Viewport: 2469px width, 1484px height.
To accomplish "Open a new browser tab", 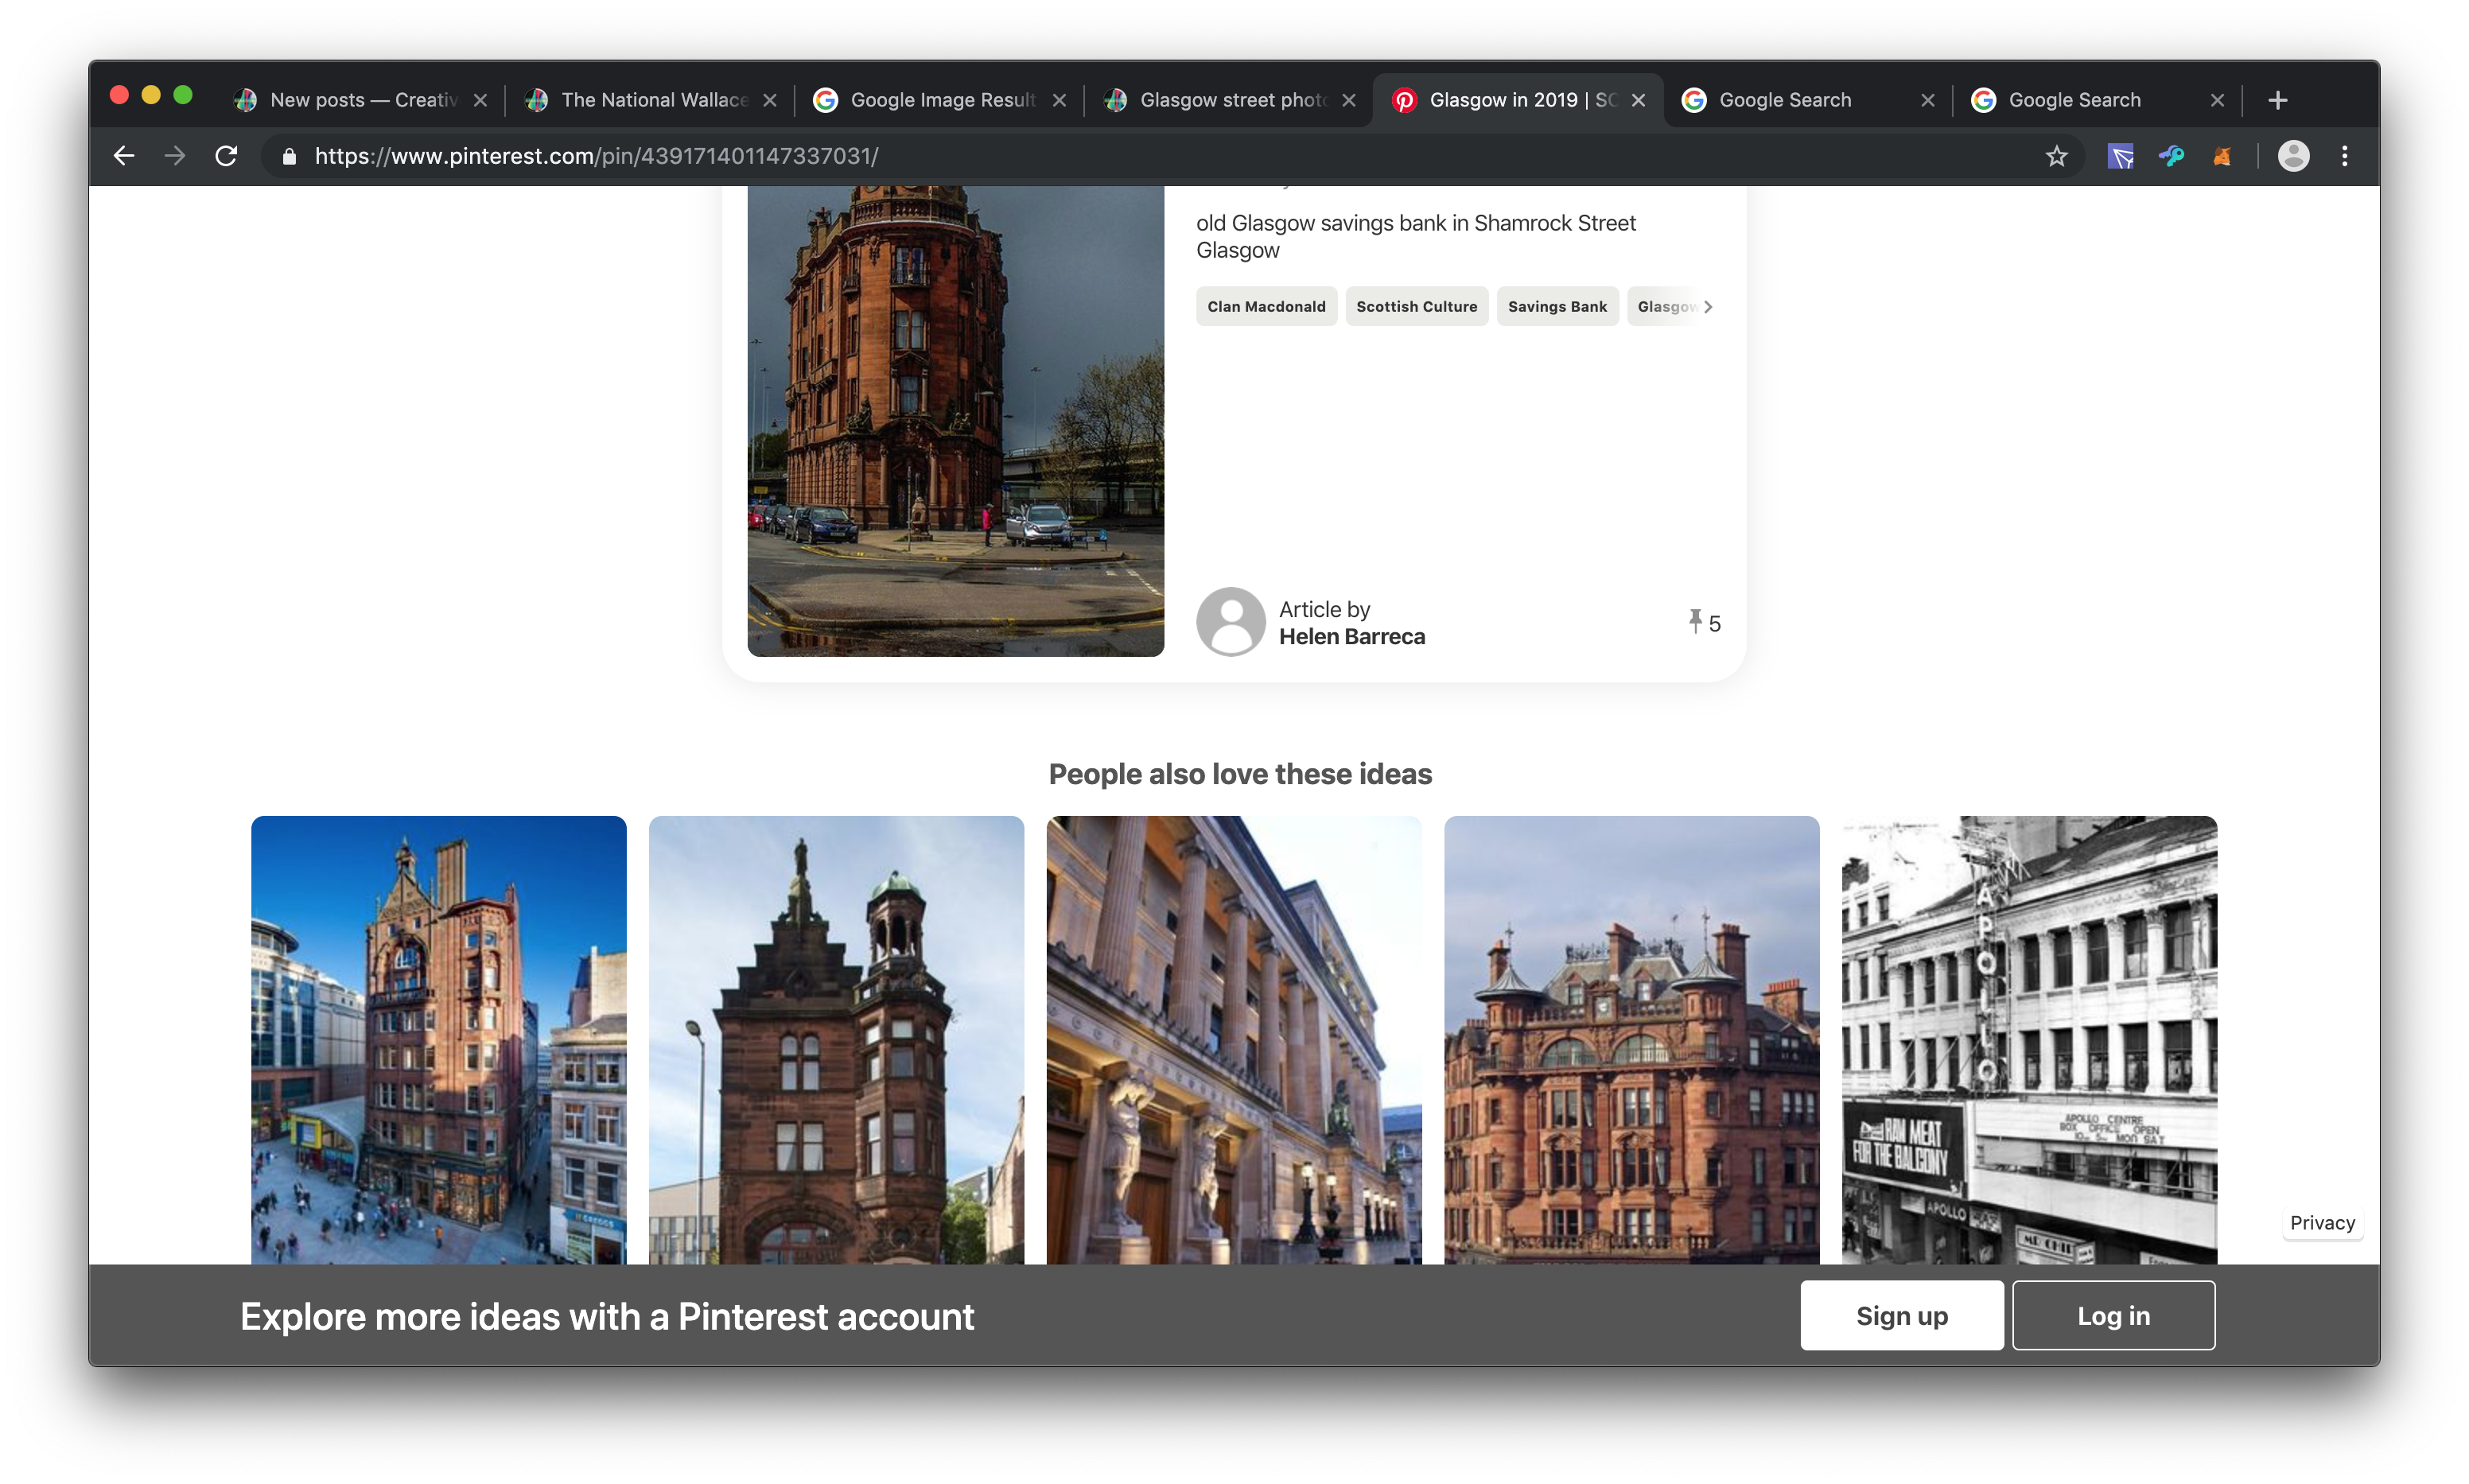I will 2278,100.
